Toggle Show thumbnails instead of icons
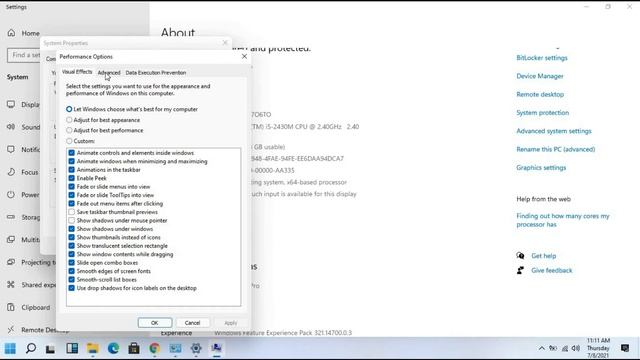640x360 pixels. [x=72, y=237]
